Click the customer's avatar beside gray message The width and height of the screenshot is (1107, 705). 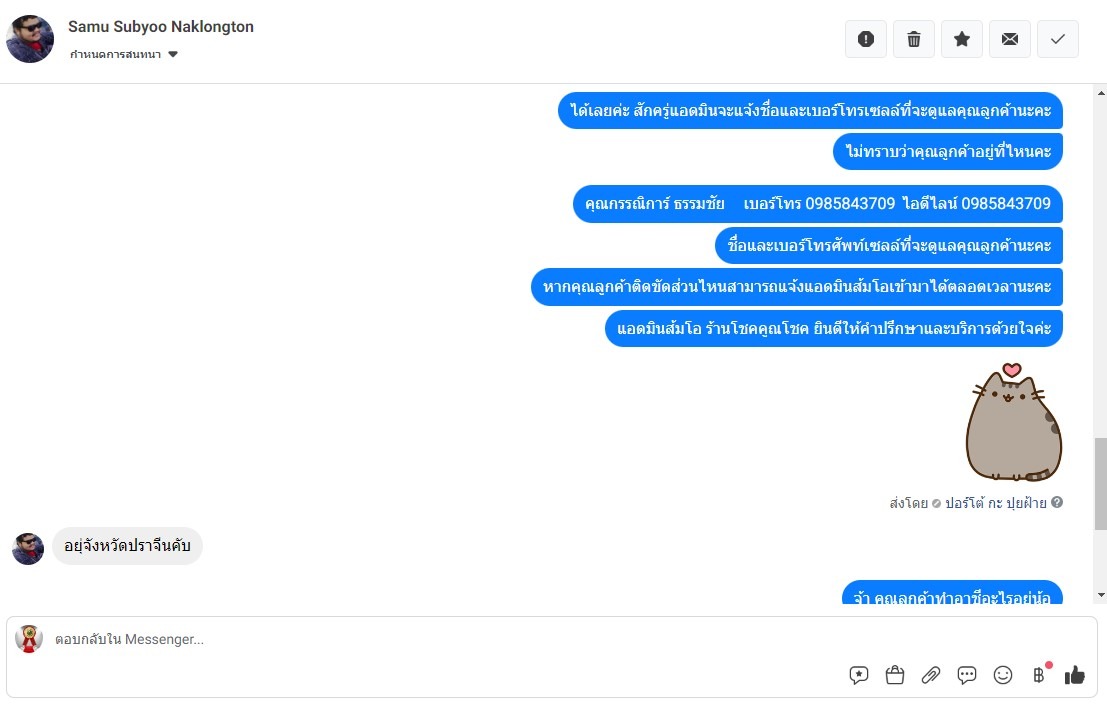[28, 549]
